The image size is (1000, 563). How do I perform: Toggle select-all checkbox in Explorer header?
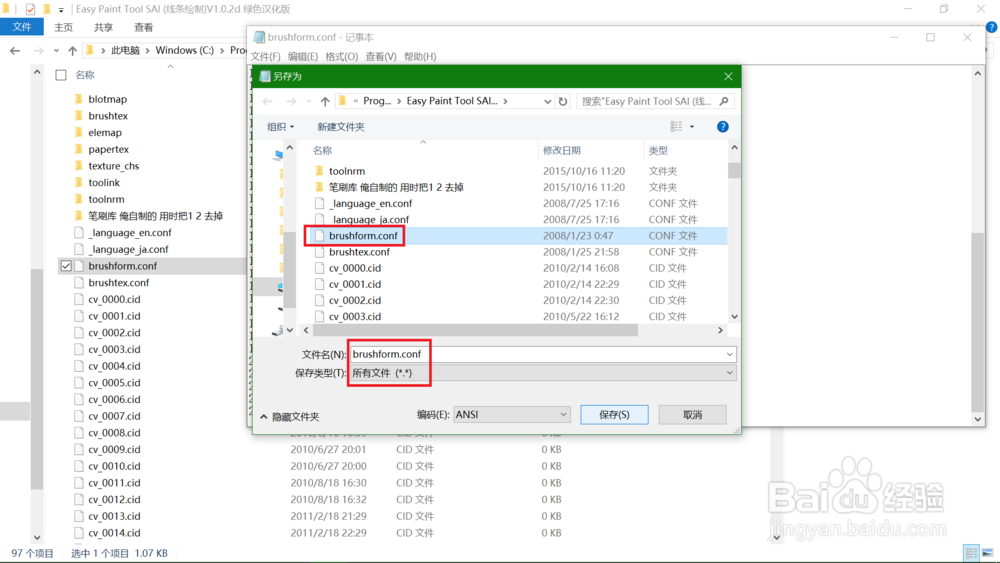(x=61, y=75)
